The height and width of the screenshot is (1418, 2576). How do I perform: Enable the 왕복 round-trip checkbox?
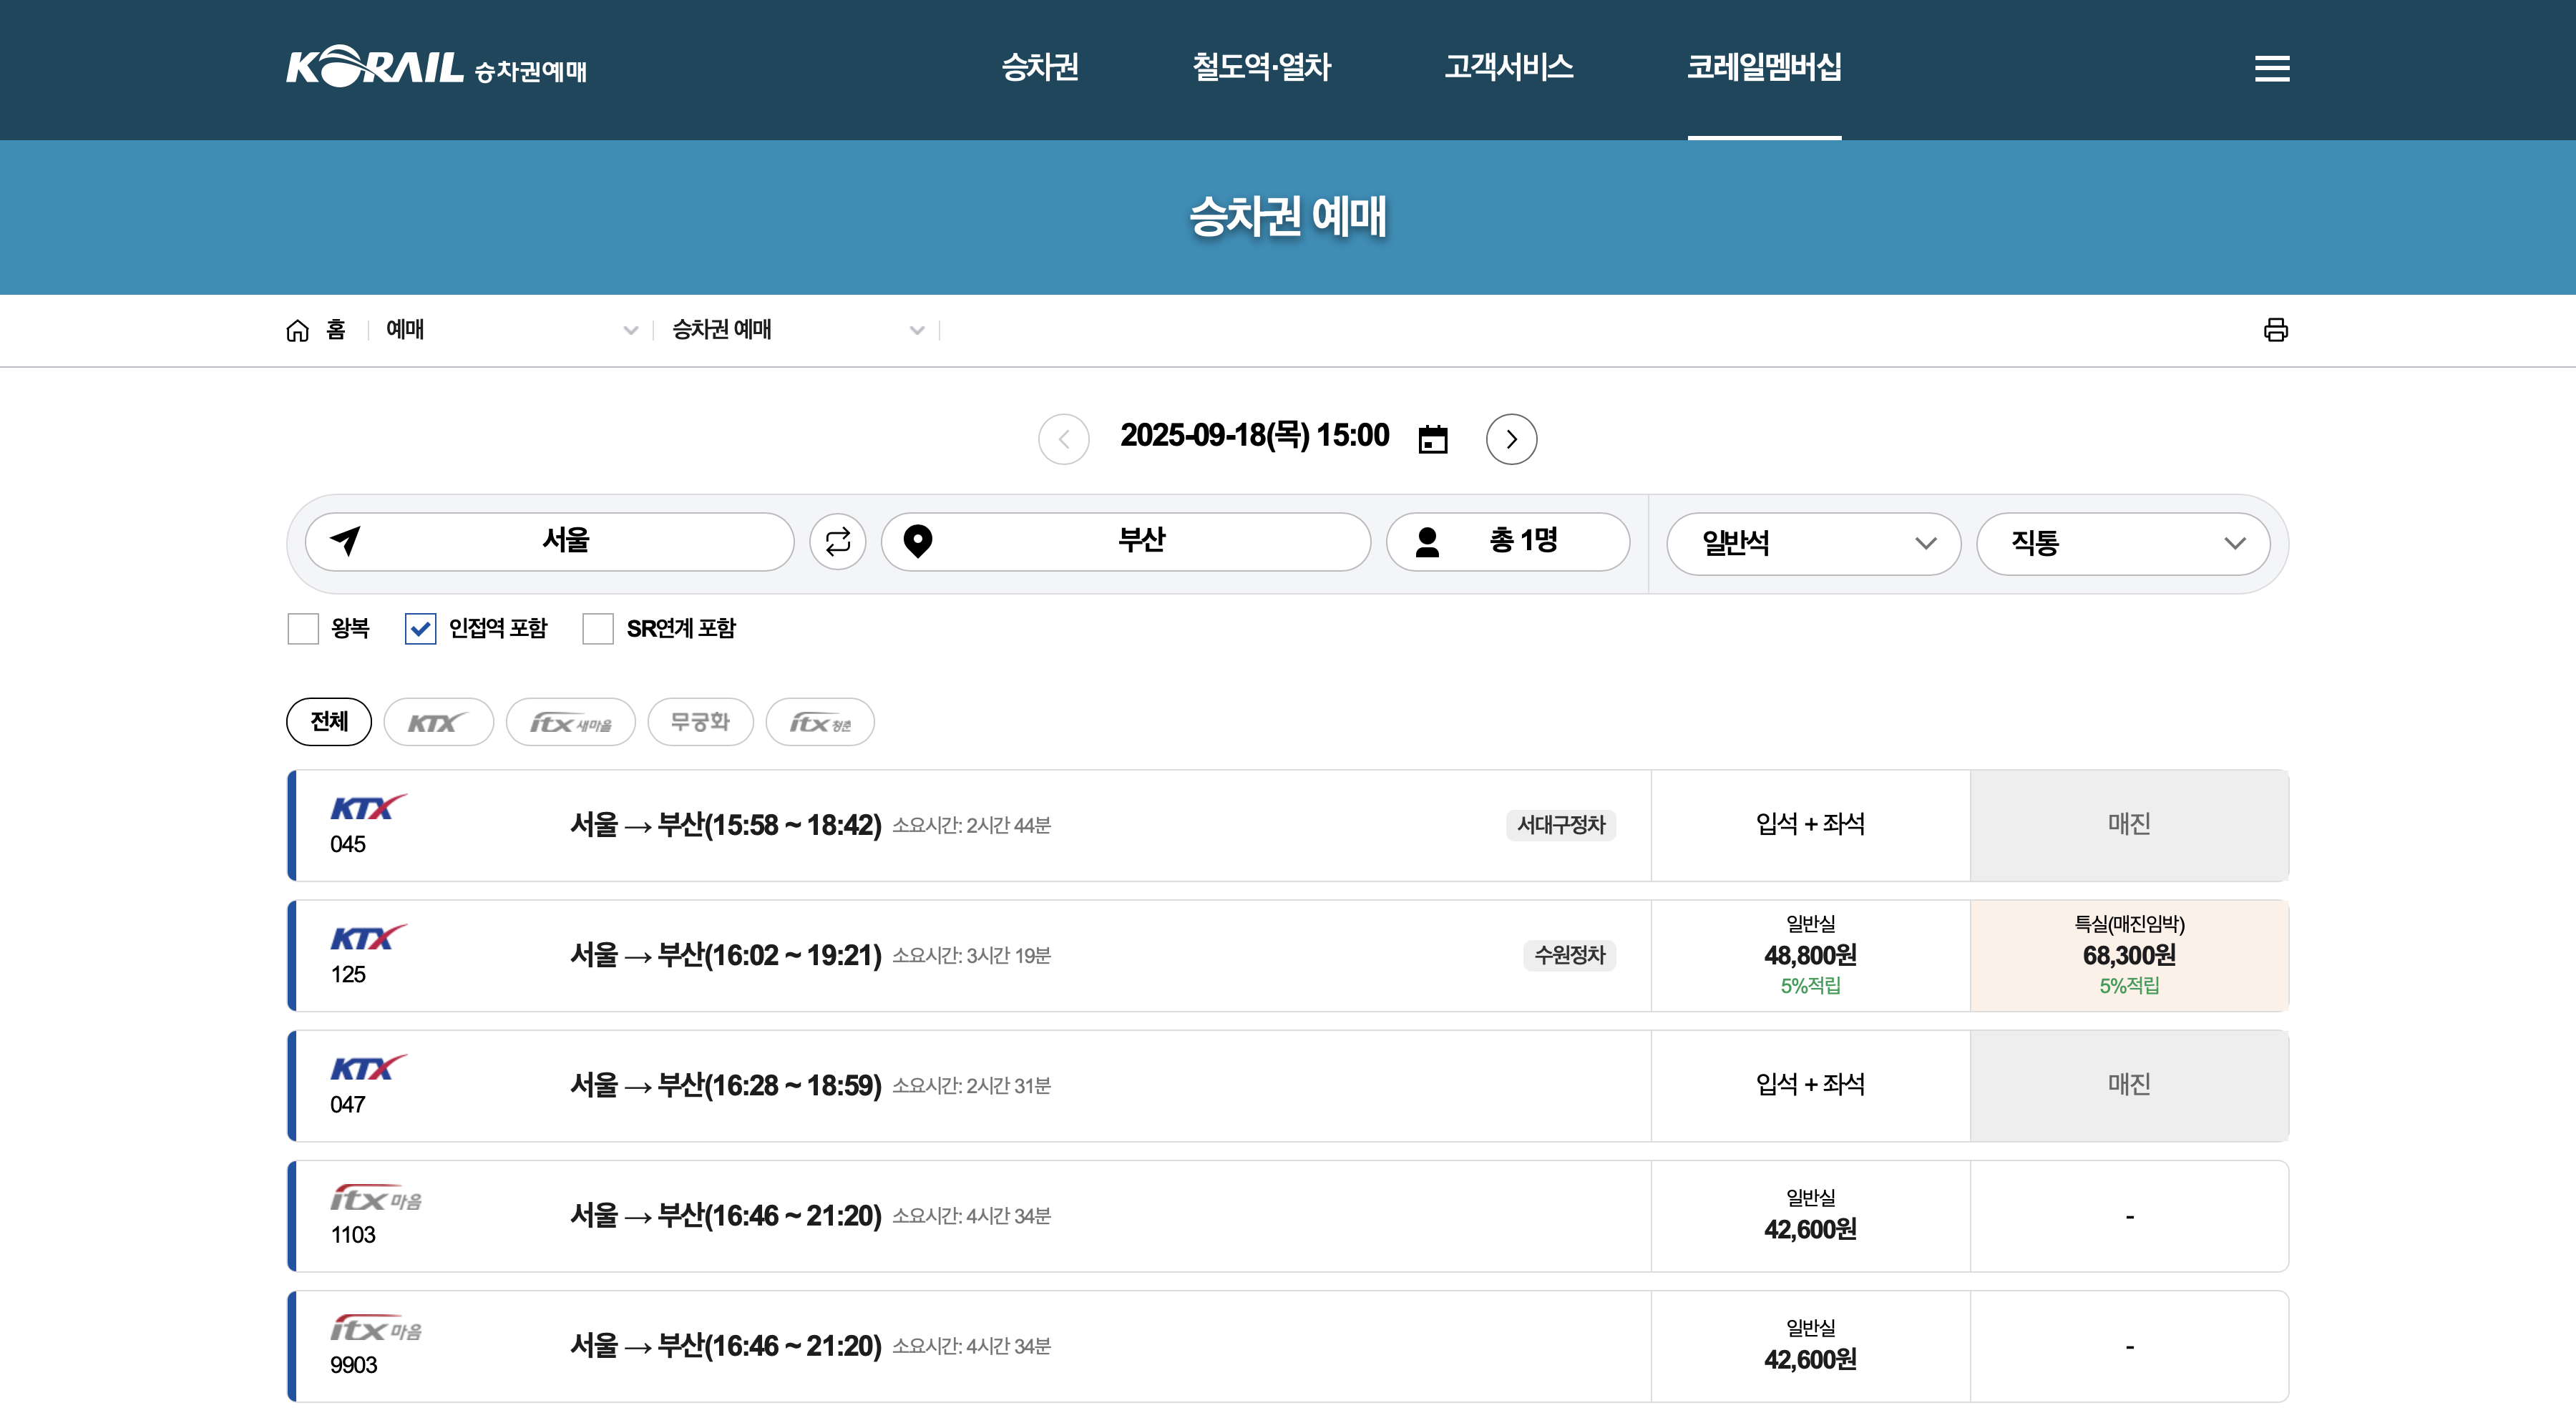[303, 629]
